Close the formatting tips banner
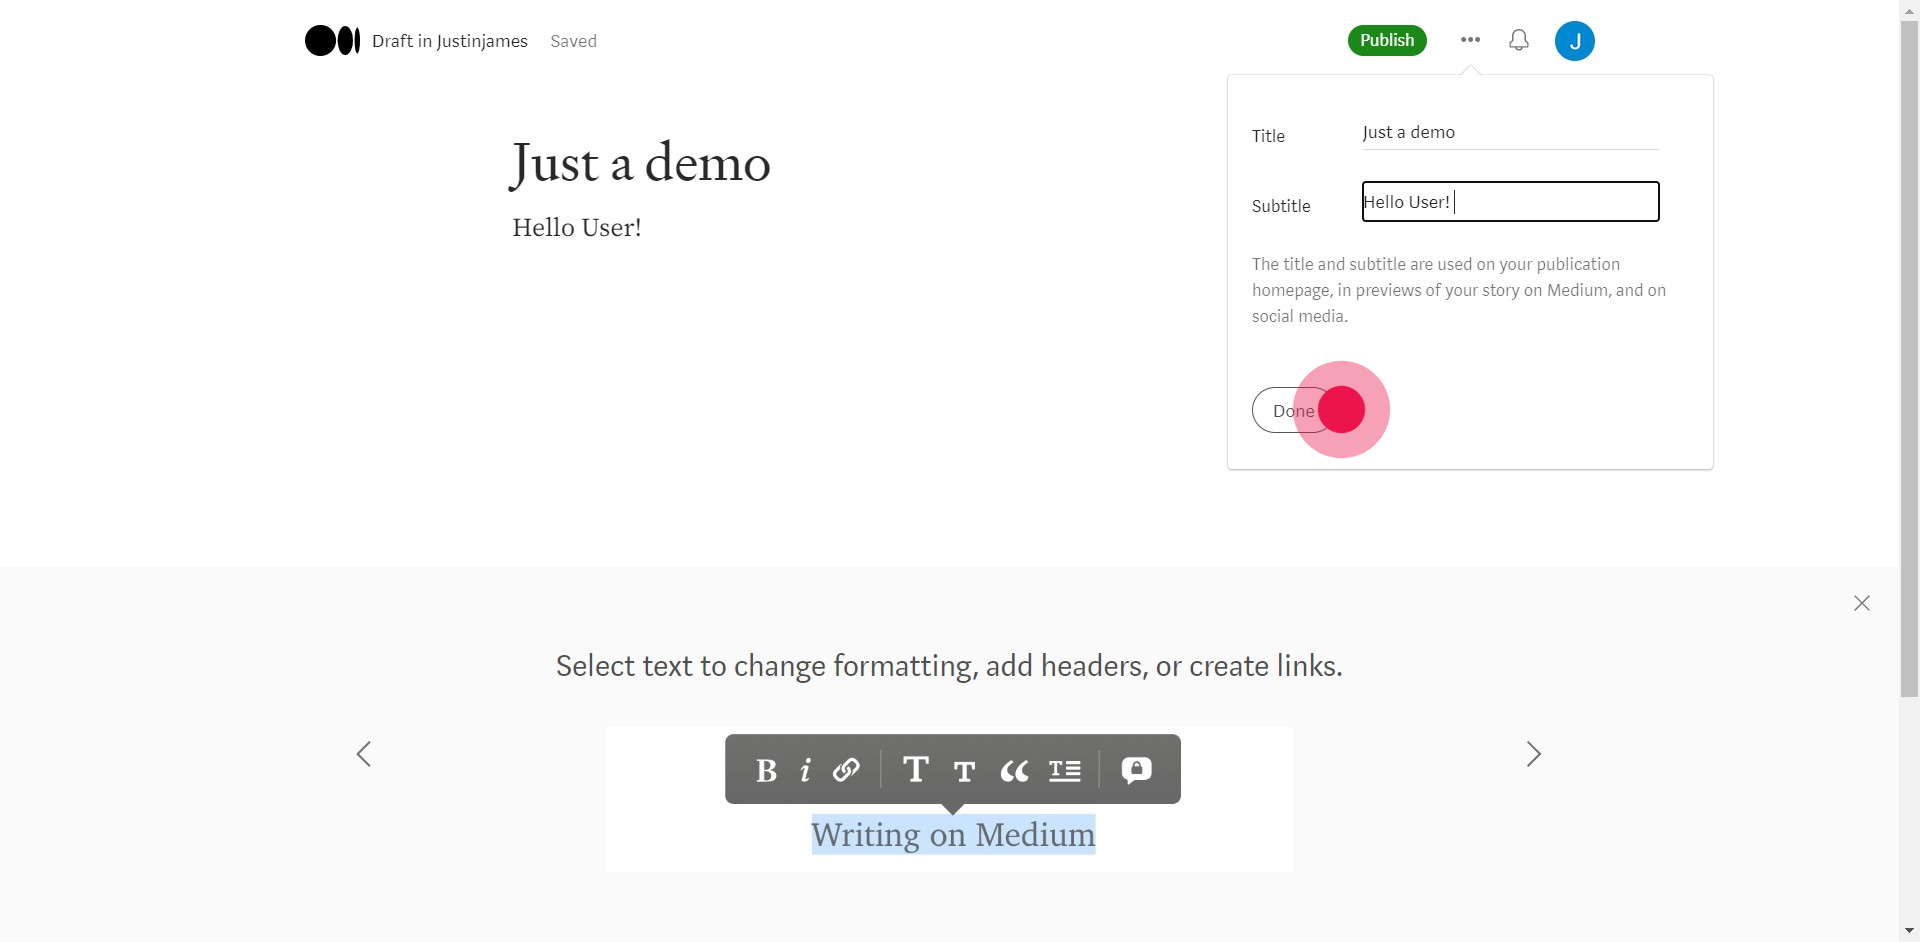Screen dimensions: 1920x942 (x=1861, y=603)
